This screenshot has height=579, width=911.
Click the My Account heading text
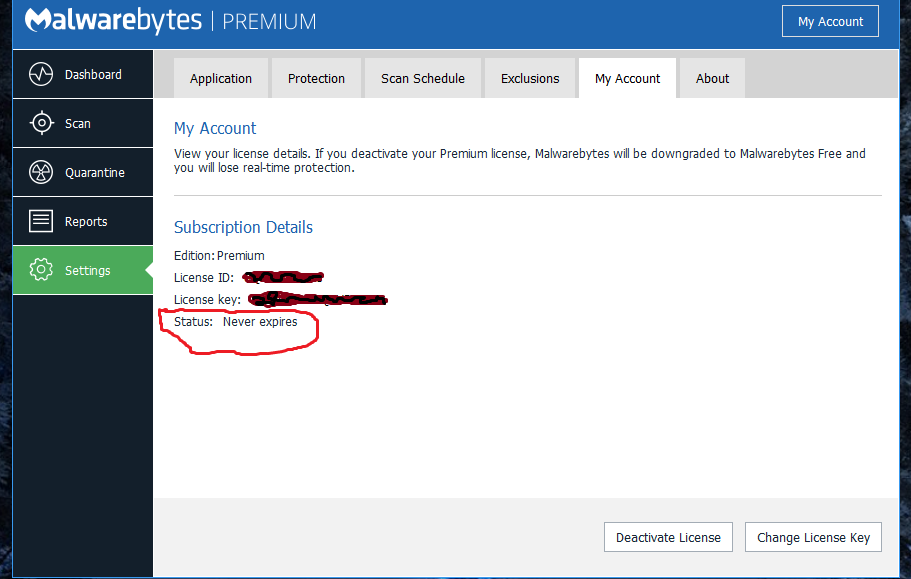click(215, 128)
